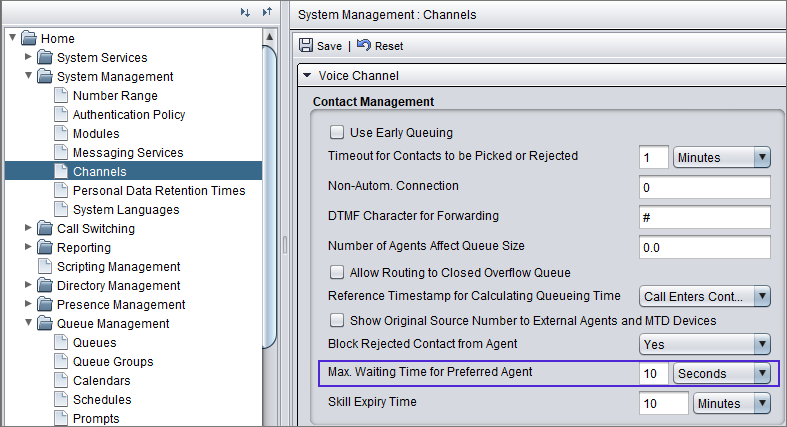Open Personal Data Retention Times item
This screenshot has height=427, width=787.
[x=158, y=191]
